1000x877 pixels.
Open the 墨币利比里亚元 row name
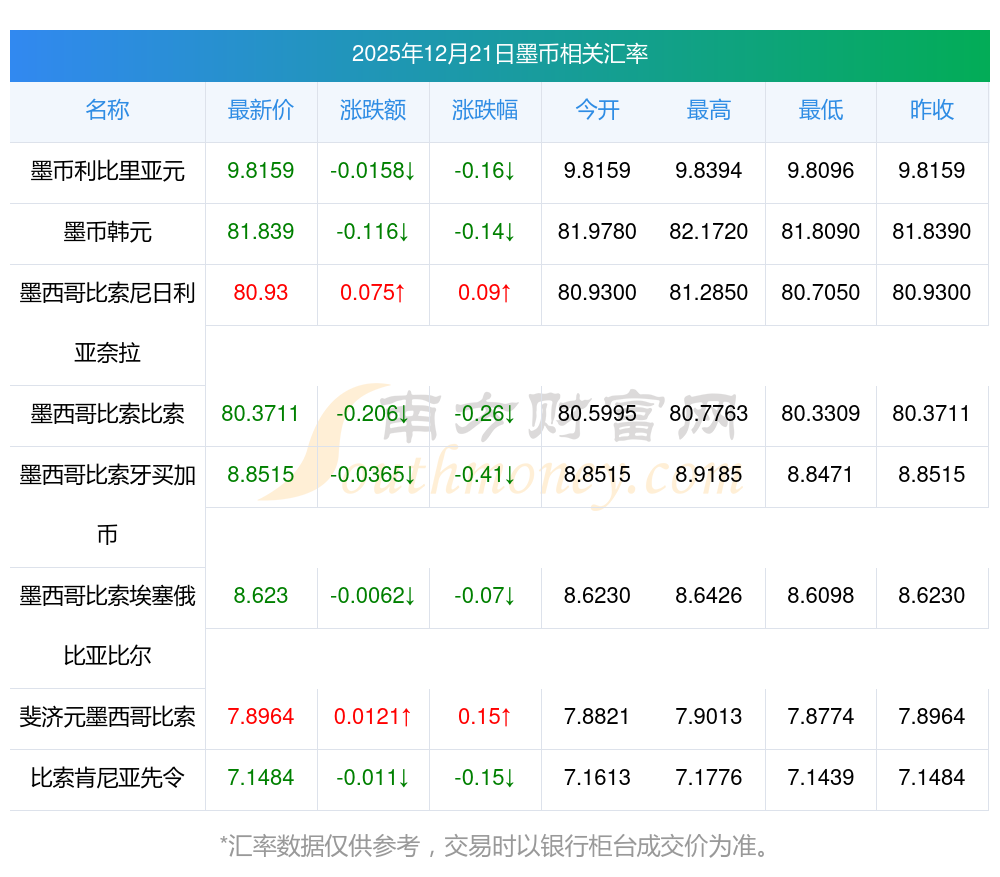point(107,171)
